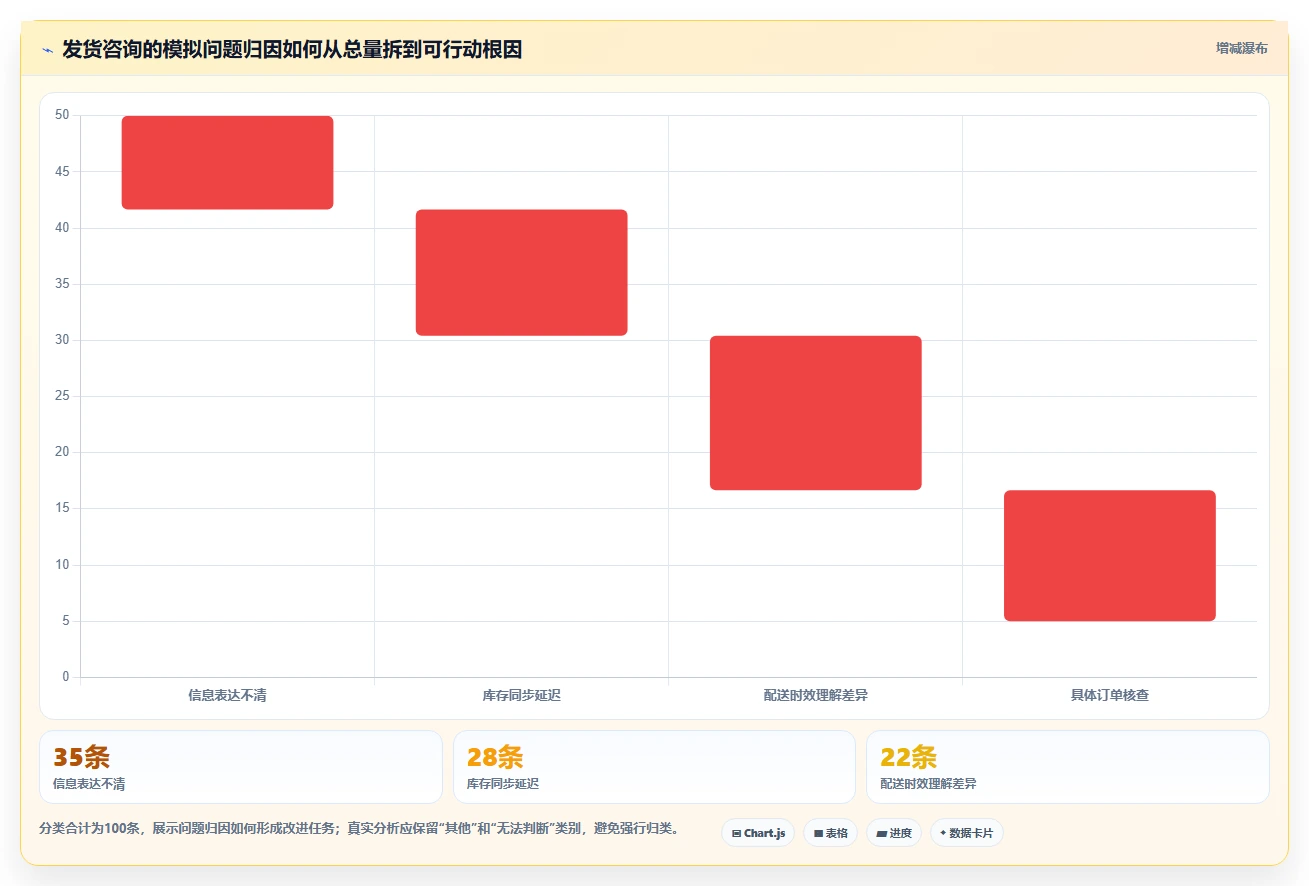Click the footnote starting 分类合计为100条
This screenshot has height=886, width=1309.
coord(359,829)
